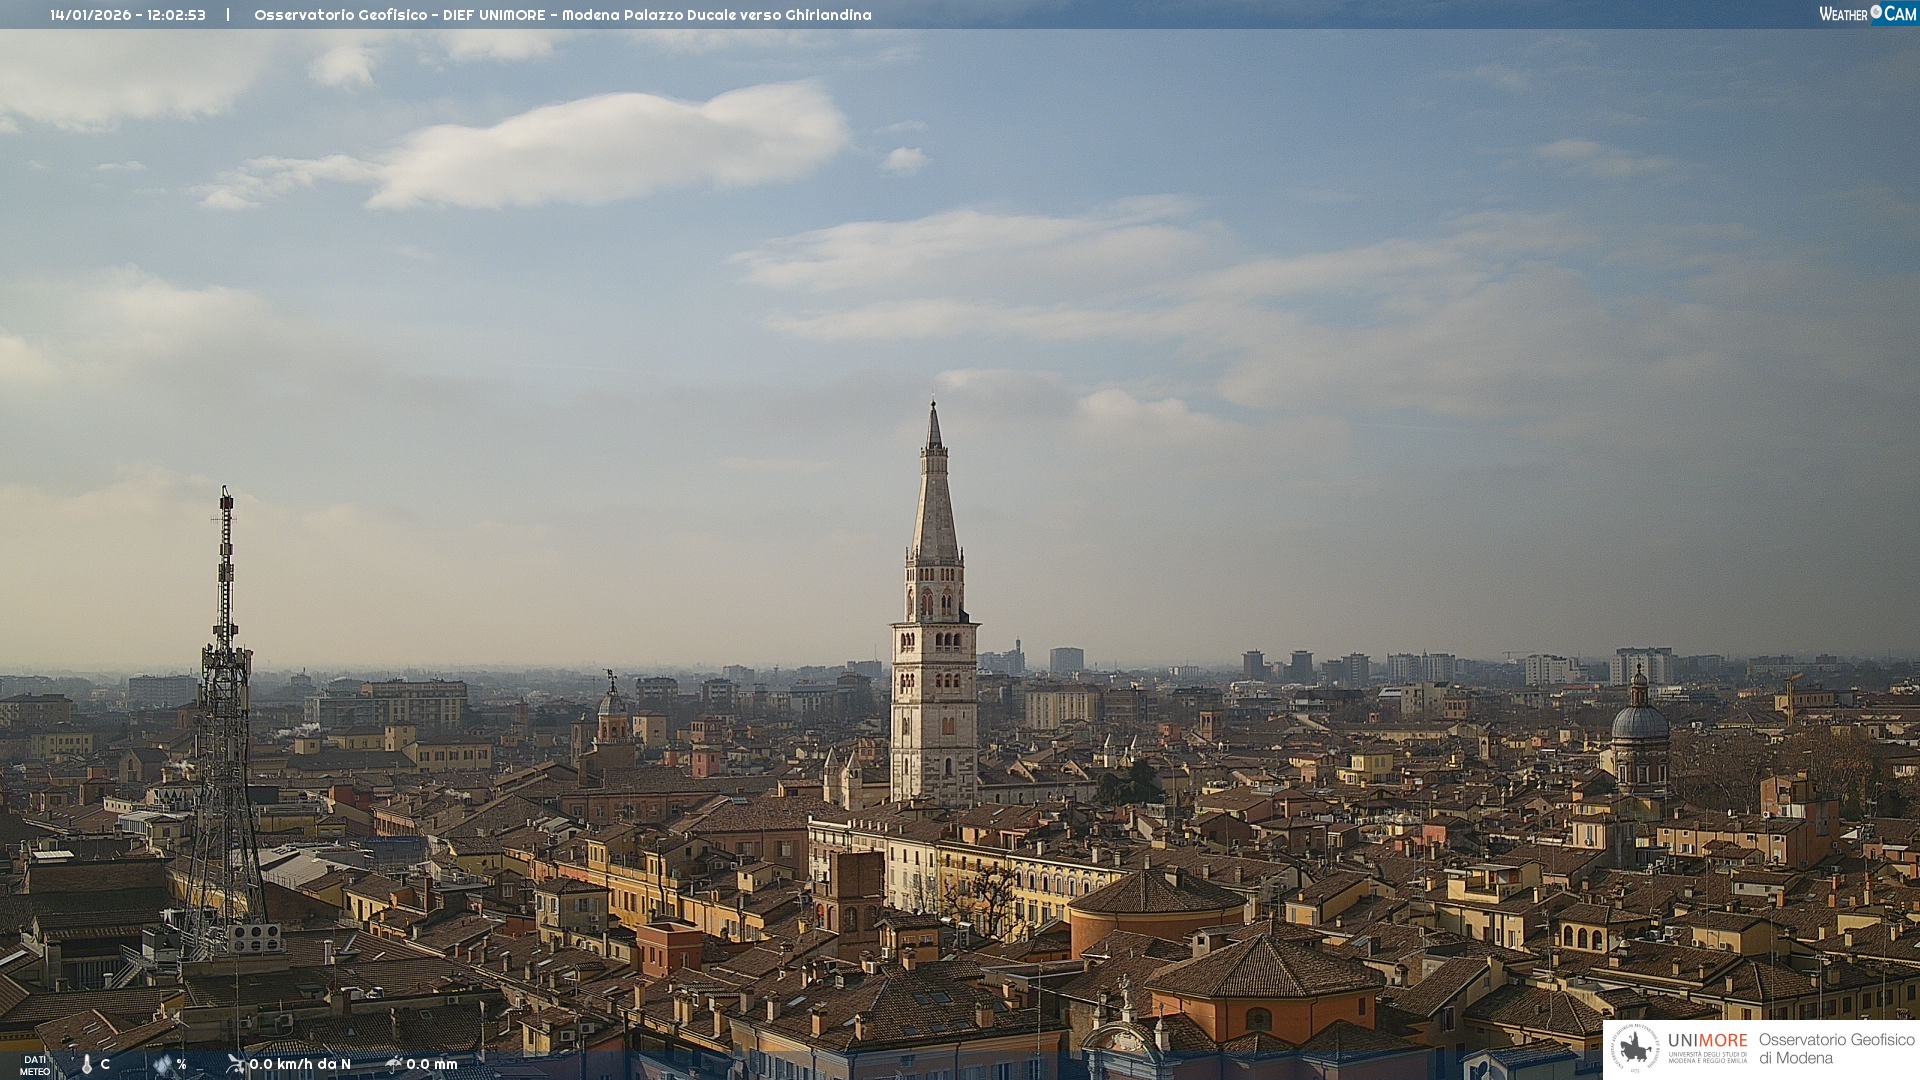Click the date and time stamp
This screenshot has height=1080, width=1920.
point(128,15)
